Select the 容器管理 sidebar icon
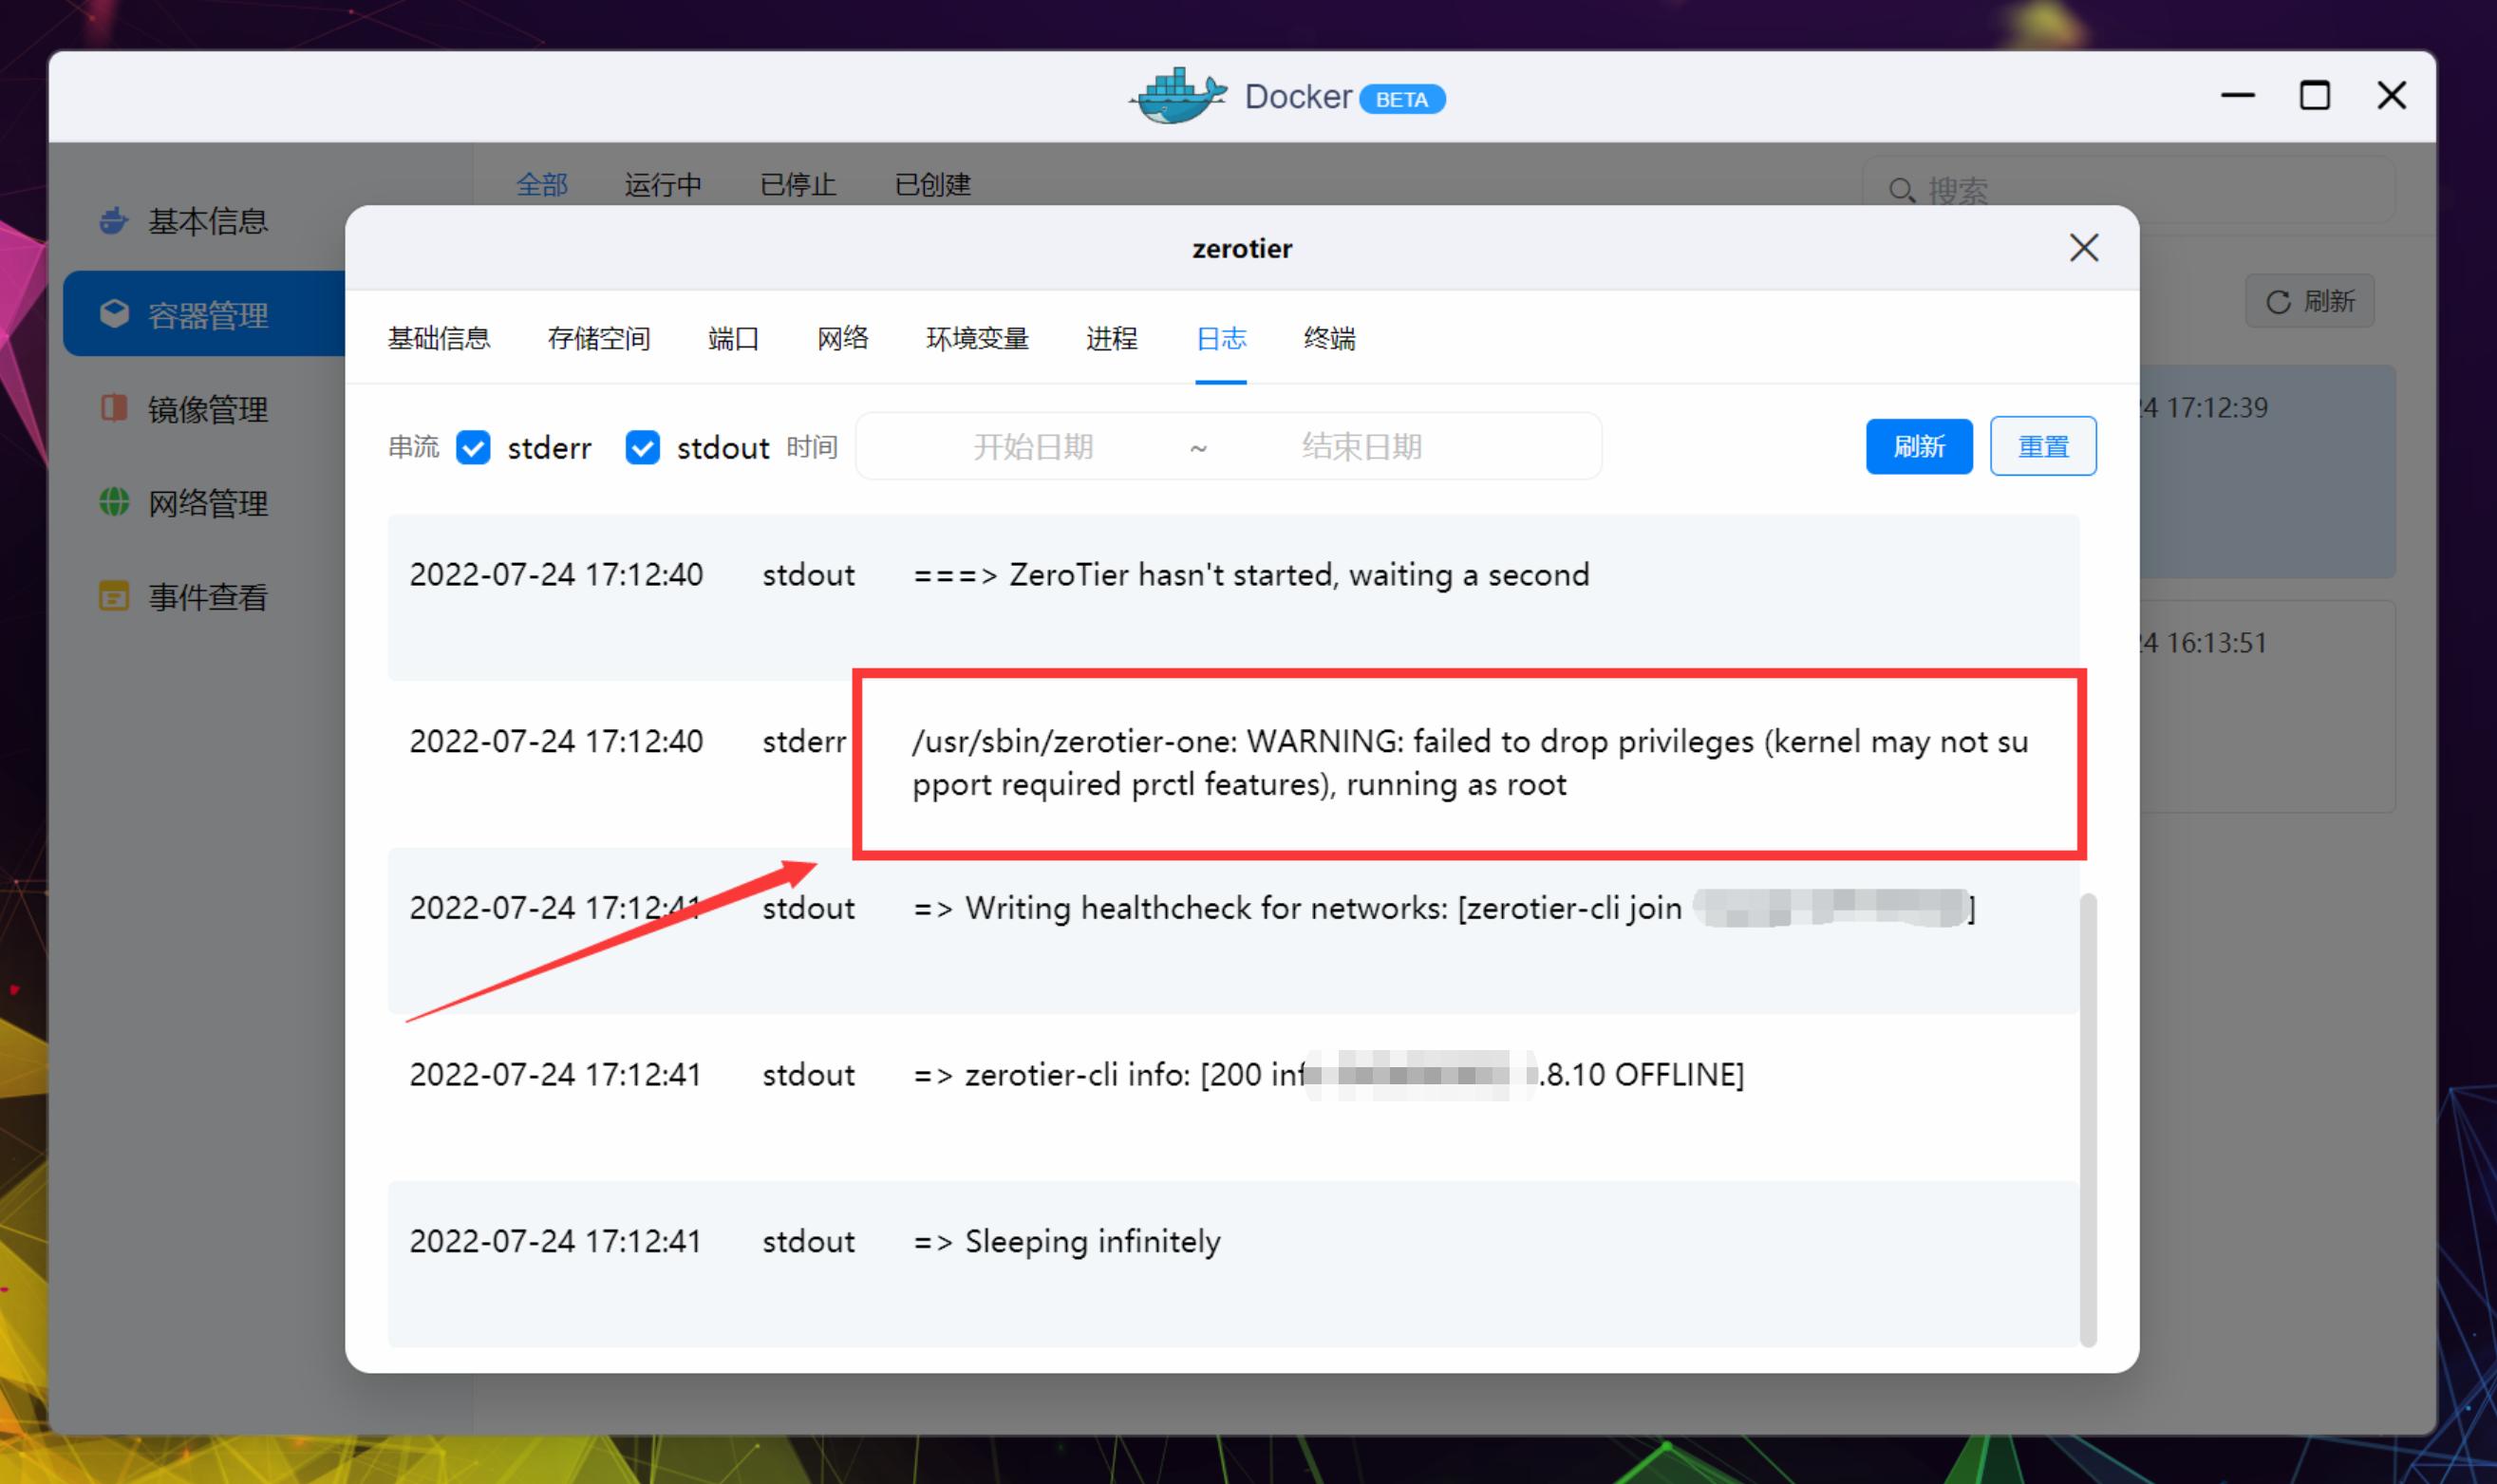This screenshot has height=1484, width=2497. tap(114, 313)
